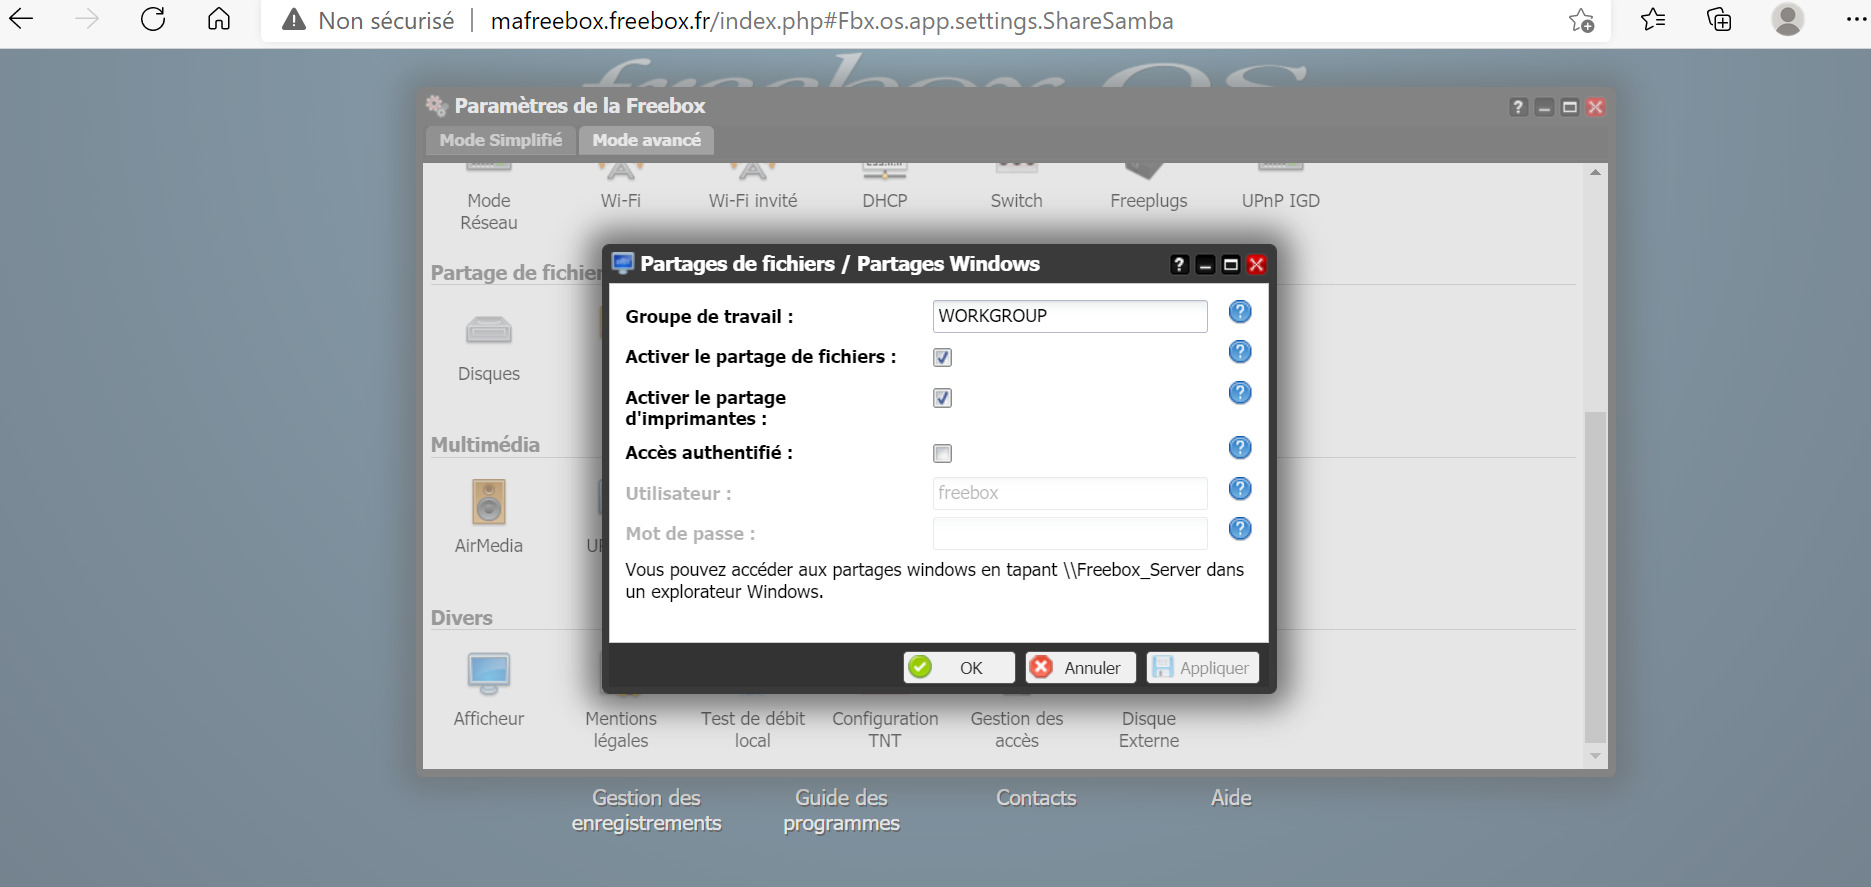Open Configuration TNT
1871x887 pixels.
885,729
